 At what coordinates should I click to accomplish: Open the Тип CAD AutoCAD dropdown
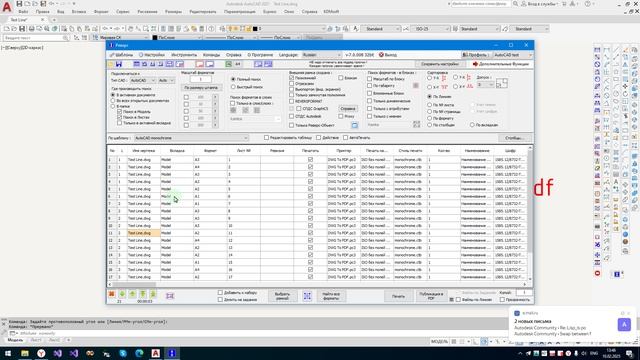[x=142, y=80]
